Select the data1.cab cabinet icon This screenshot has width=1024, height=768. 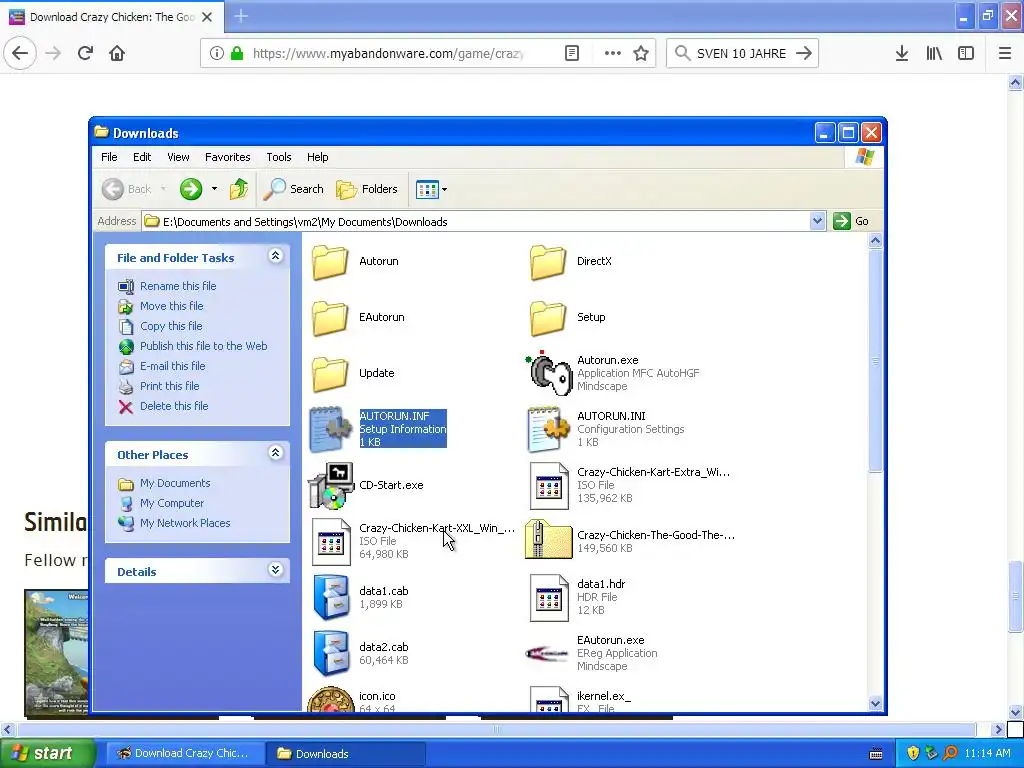[331, 597]
